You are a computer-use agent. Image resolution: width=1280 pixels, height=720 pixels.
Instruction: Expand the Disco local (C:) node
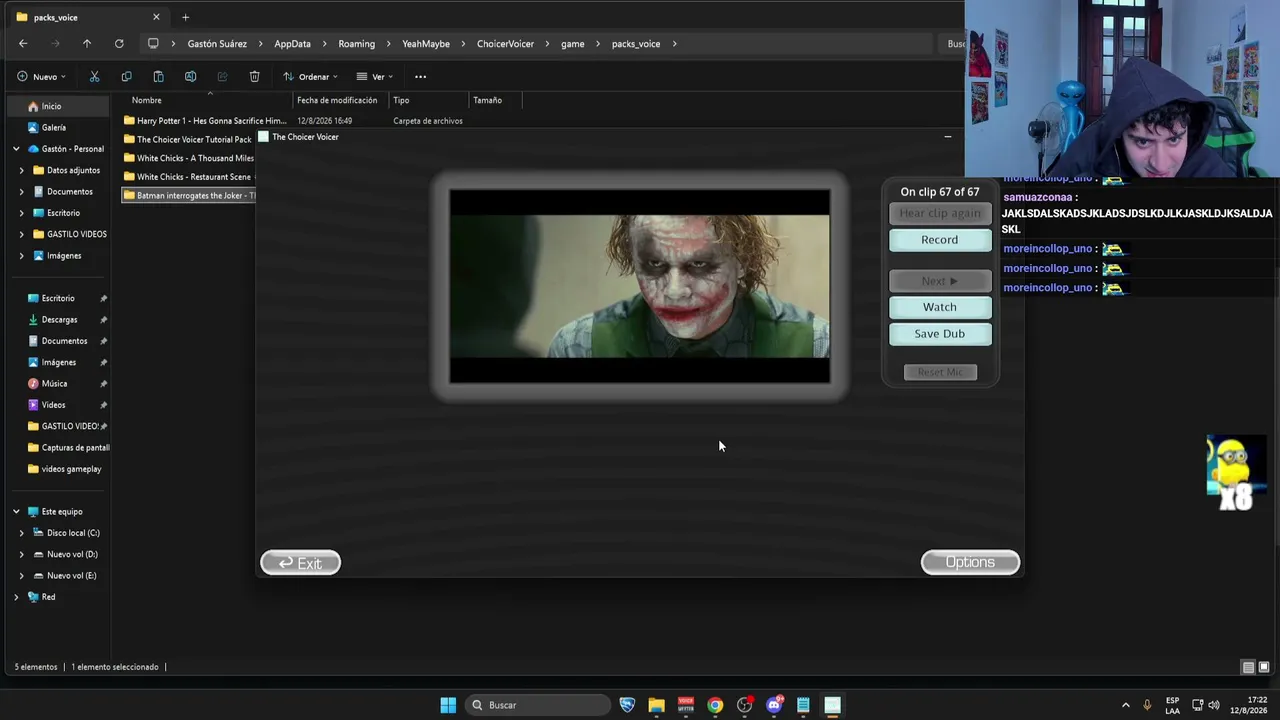(22, 533)
